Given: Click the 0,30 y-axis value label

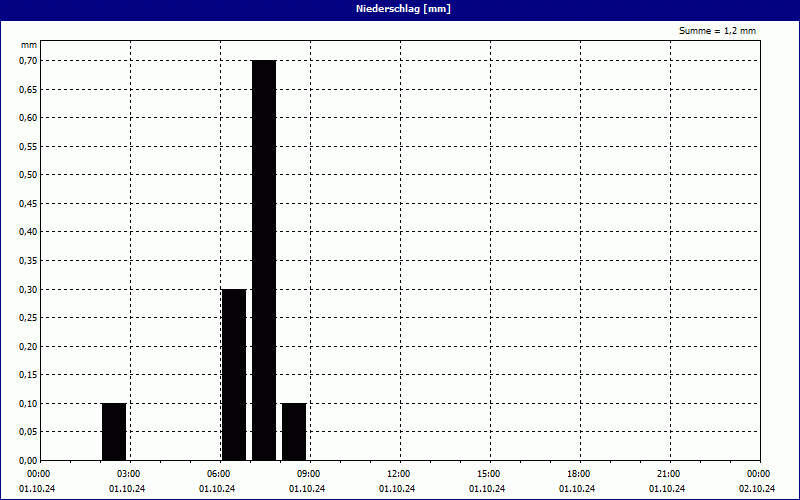Looking at the screenshot, I should pyautogui.click(x=27, y=290).
